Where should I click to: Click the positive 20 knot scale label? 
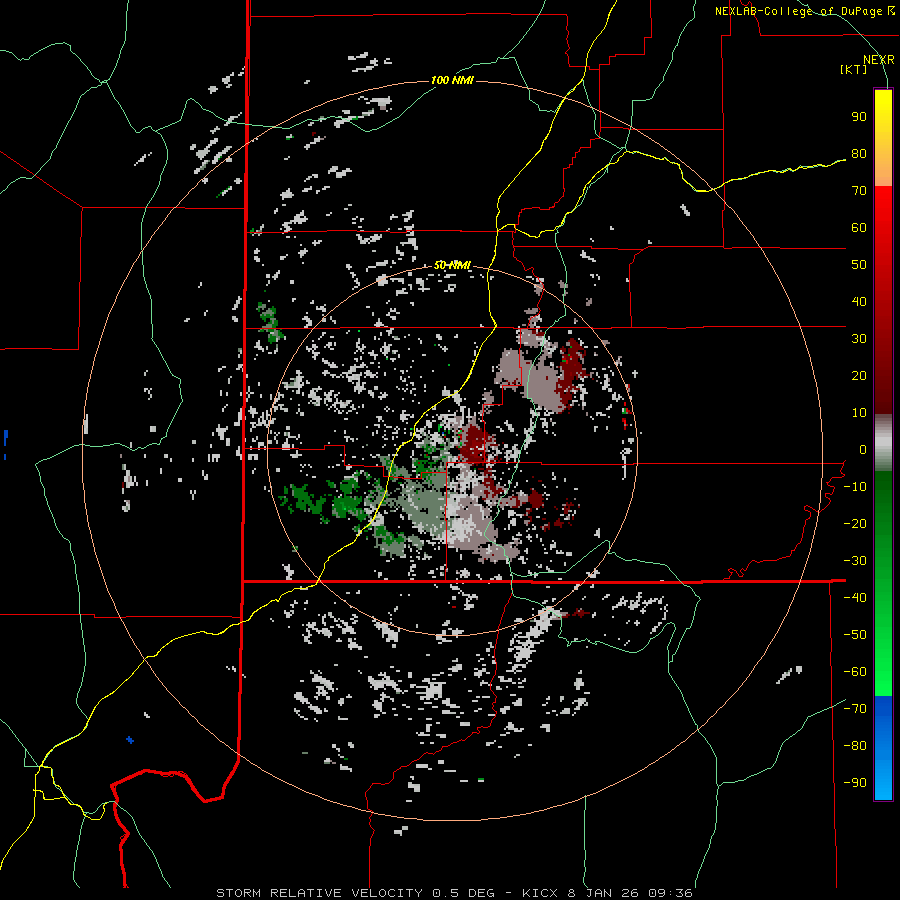[859, 376]
